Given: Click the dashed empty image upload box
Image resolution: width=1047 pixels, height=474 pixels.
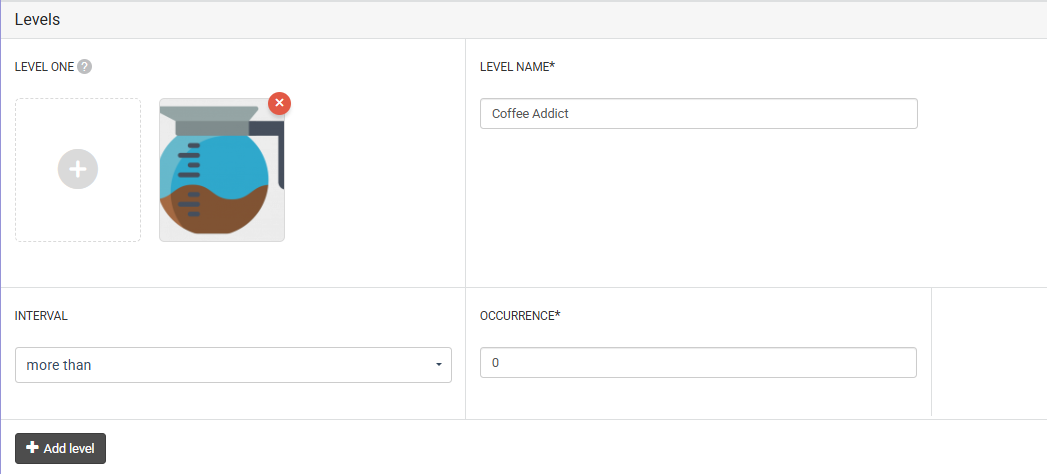Looking at the screenshot, I should click(x=78, y=170).
